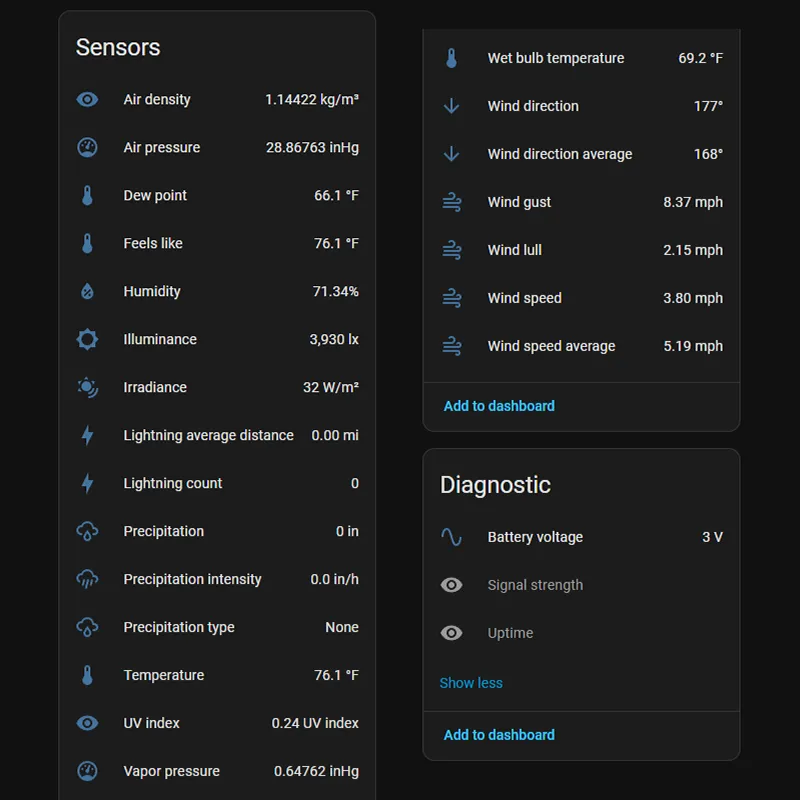The image size is (800, 800).
Task: Click the Illuminance brightness icon
Action: [88, 339]
